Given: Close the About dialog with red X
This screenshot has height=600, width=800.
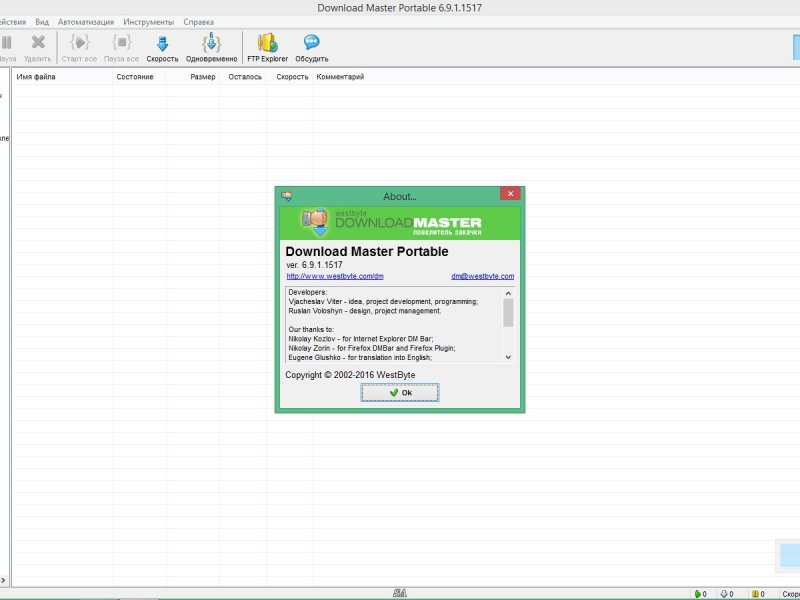Looking at the screenshot, I should [x=510, y=193].
